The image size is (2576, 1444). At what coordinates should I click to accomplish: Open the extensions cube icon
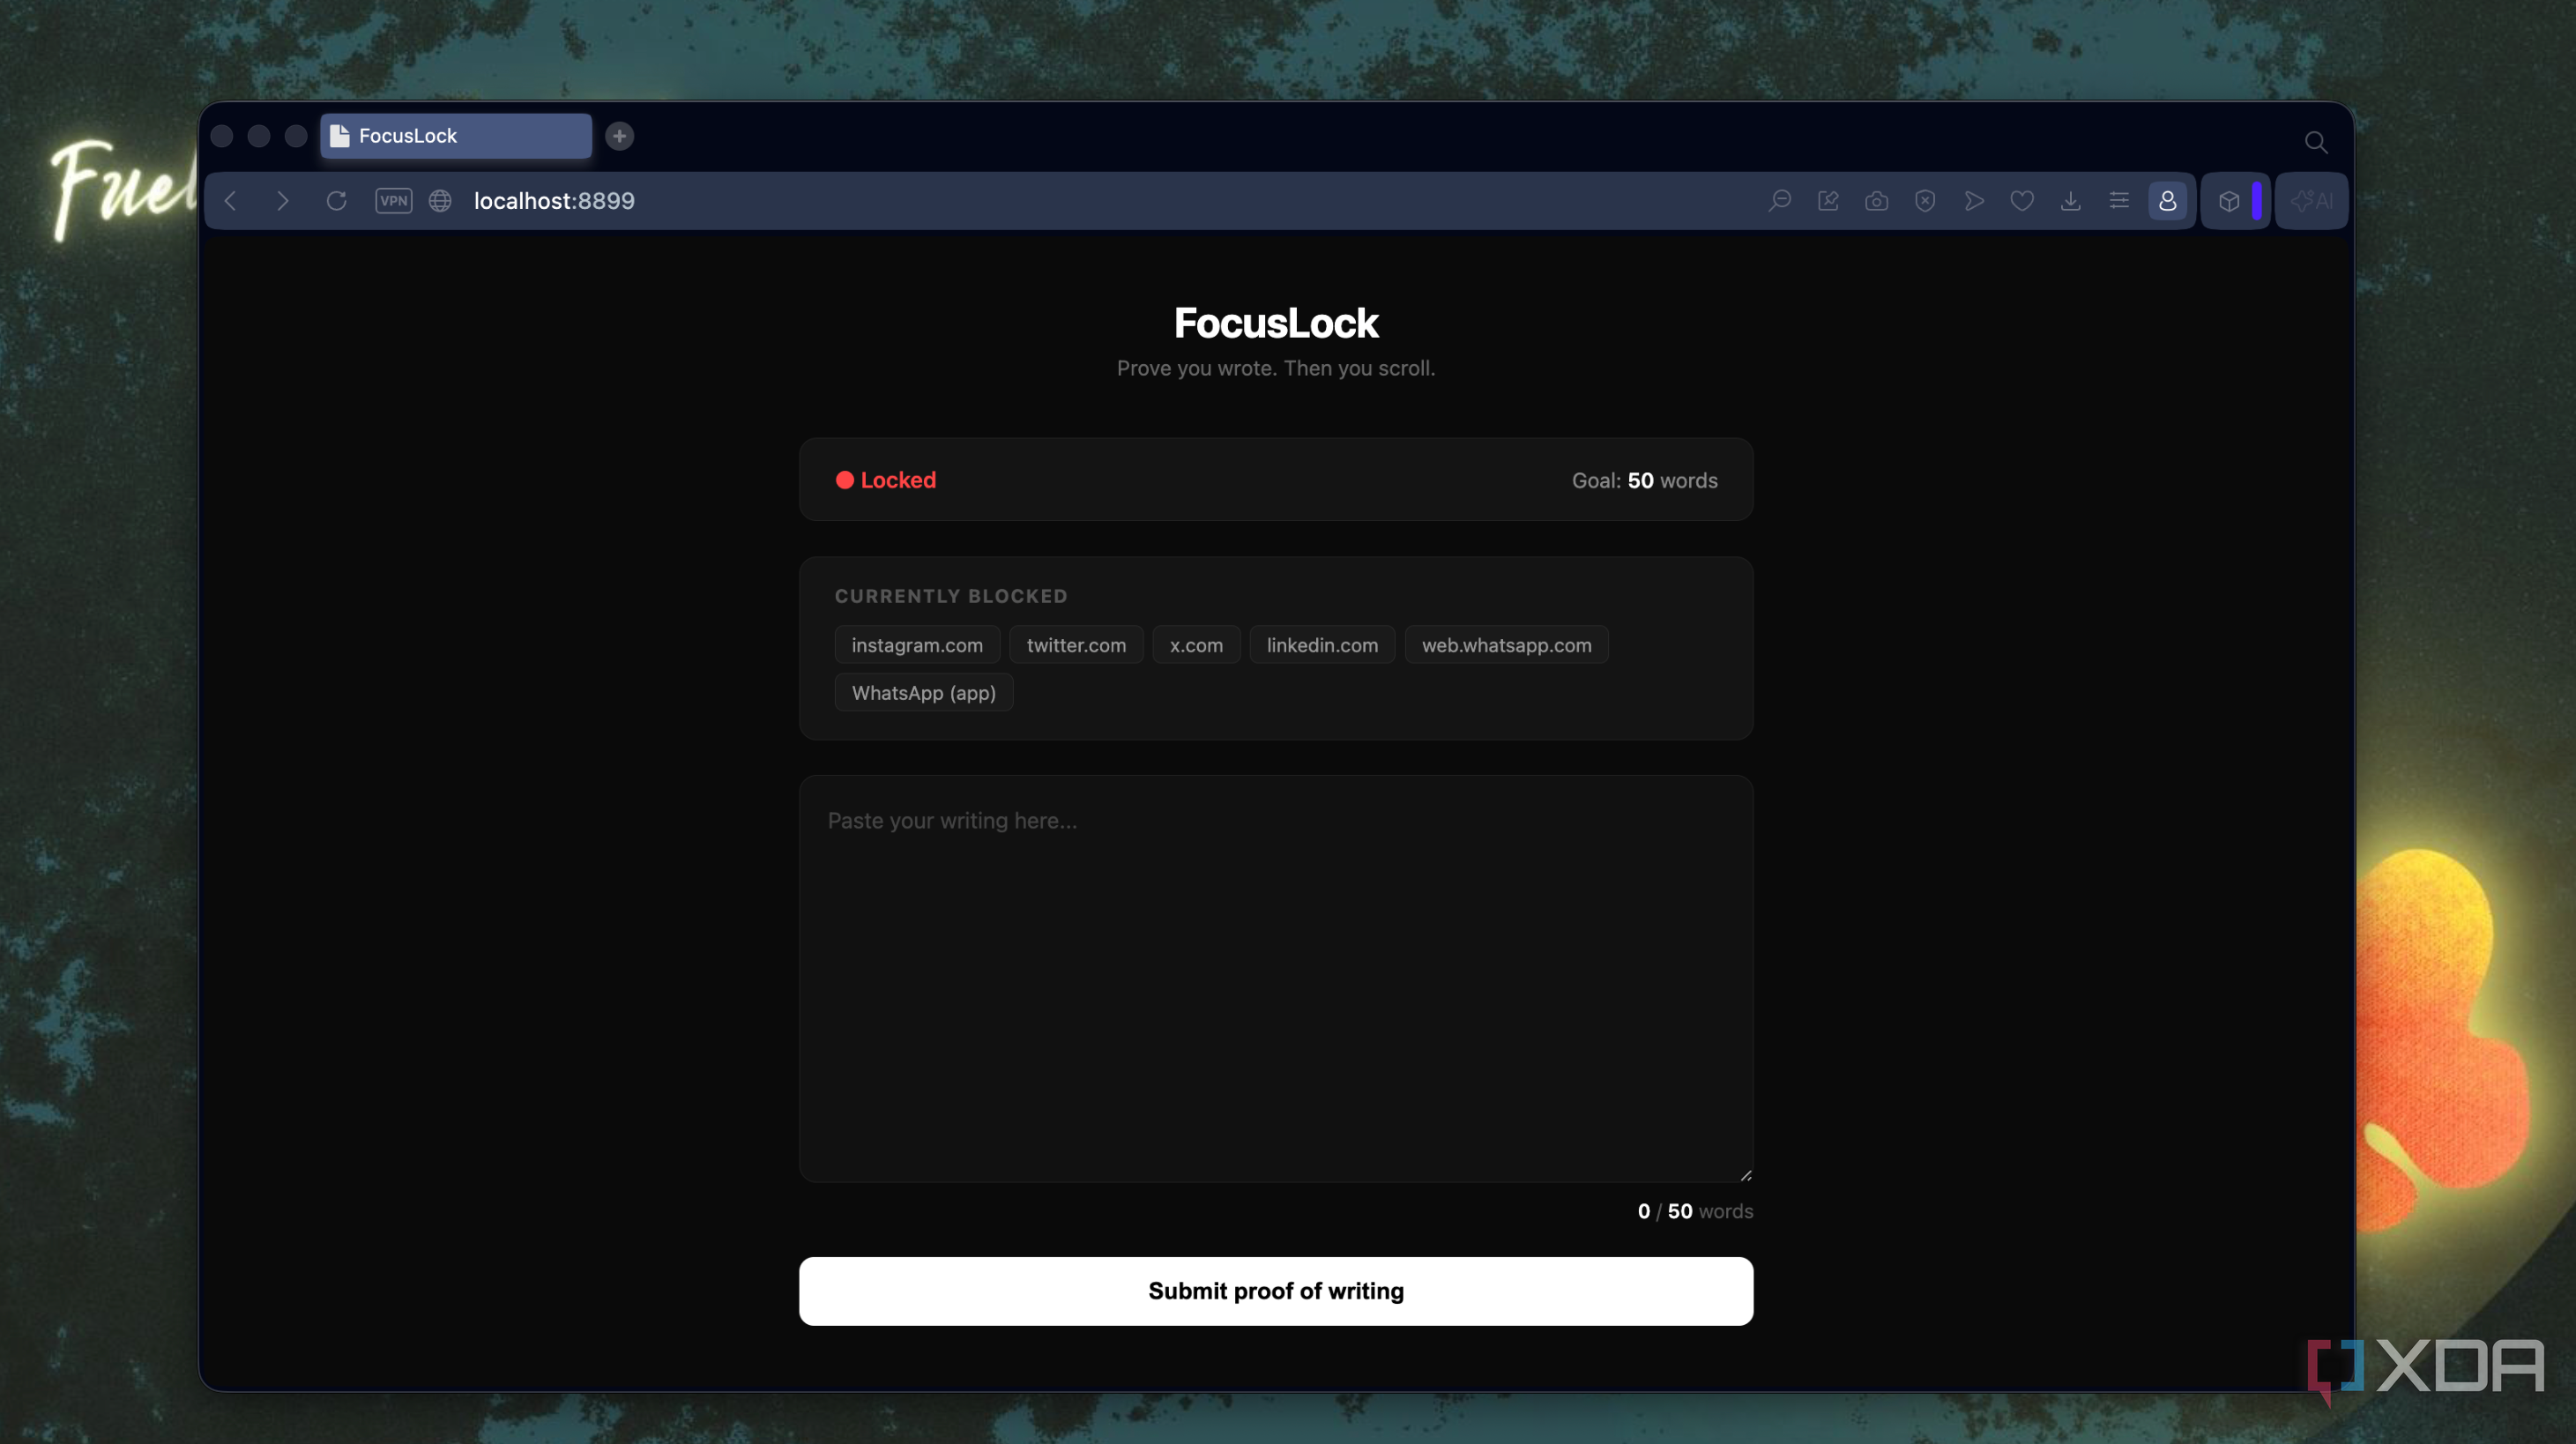(x=2229, y=201)
